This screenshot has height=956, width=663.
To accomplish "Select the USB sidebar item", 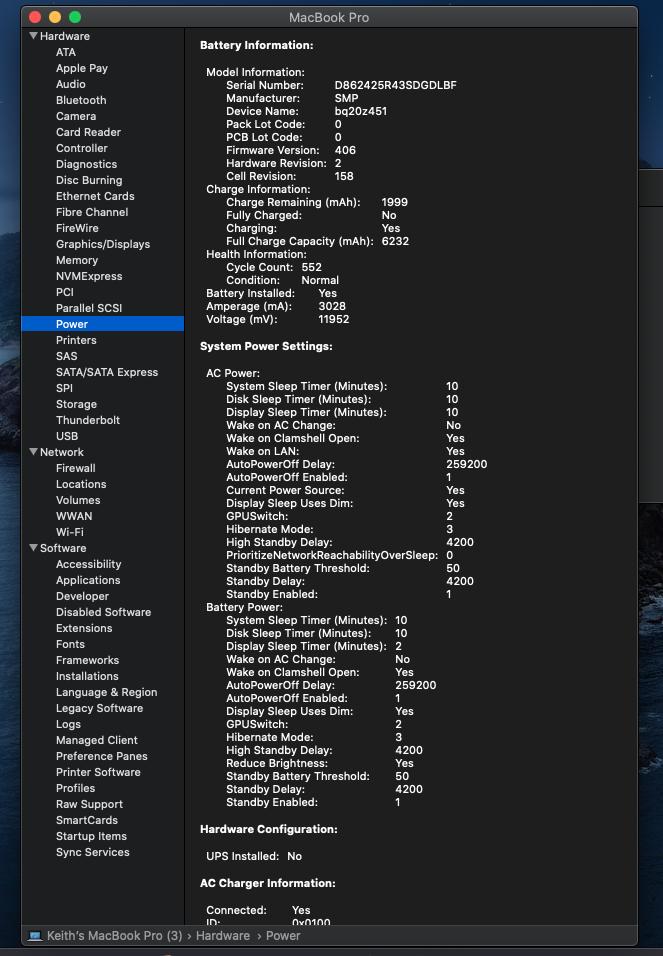I will pos(67,436).
